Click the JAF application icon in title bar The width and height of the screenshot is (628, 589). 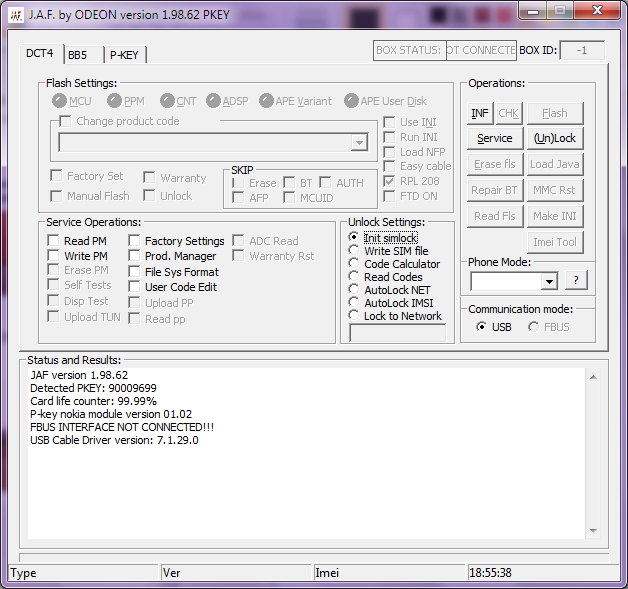16,15
